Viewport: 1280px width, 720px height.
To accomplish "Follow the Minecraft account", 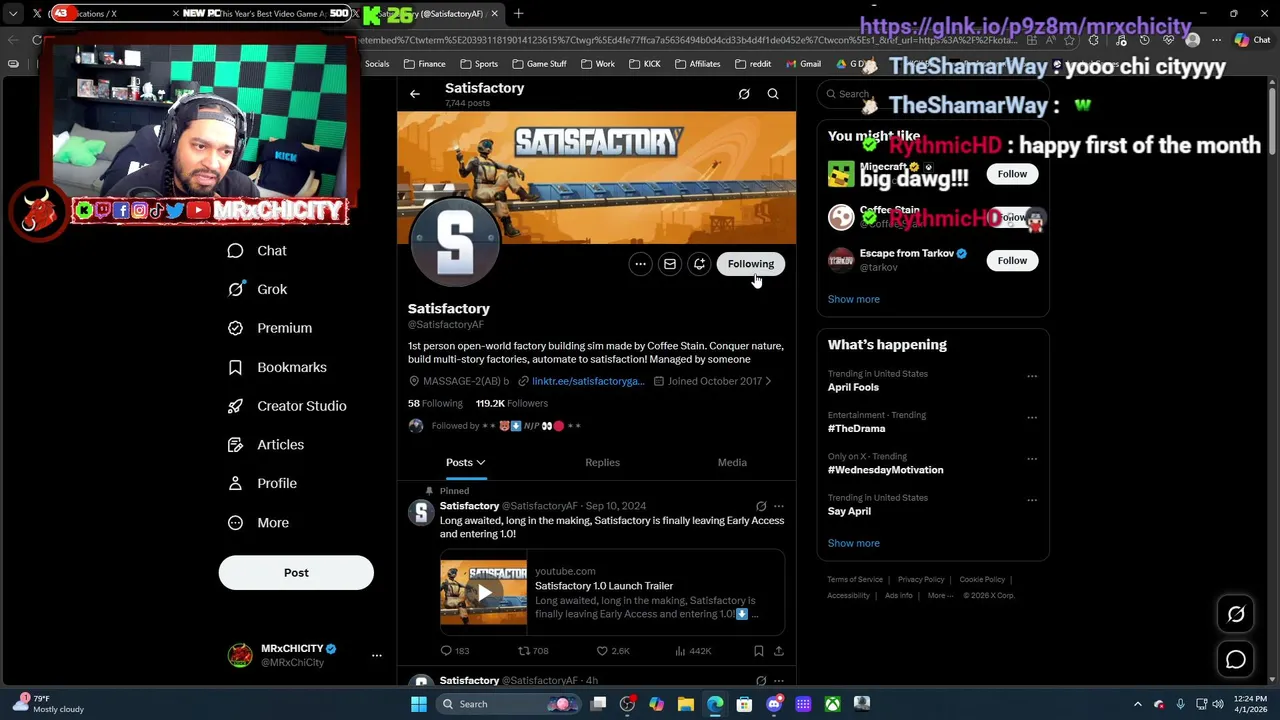I will tap(1012, 174).
